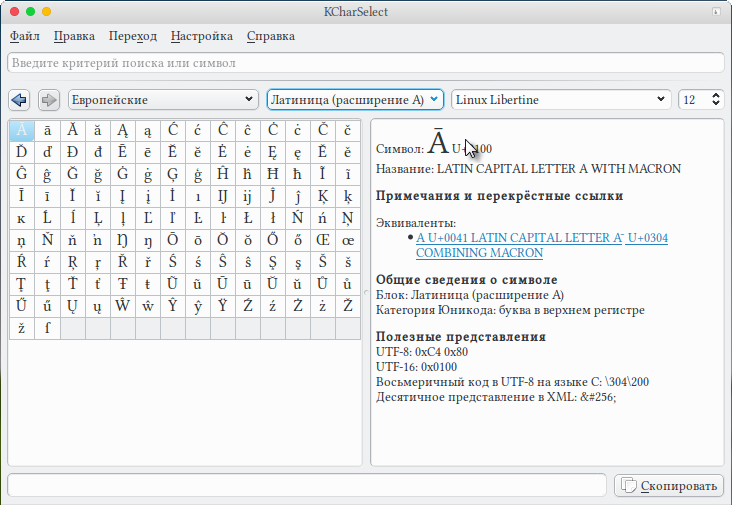Follow the U+0041 LATIN CAPITAL LETTER A link
Viewport: 732px width, 505px height.
pos(520,238)
